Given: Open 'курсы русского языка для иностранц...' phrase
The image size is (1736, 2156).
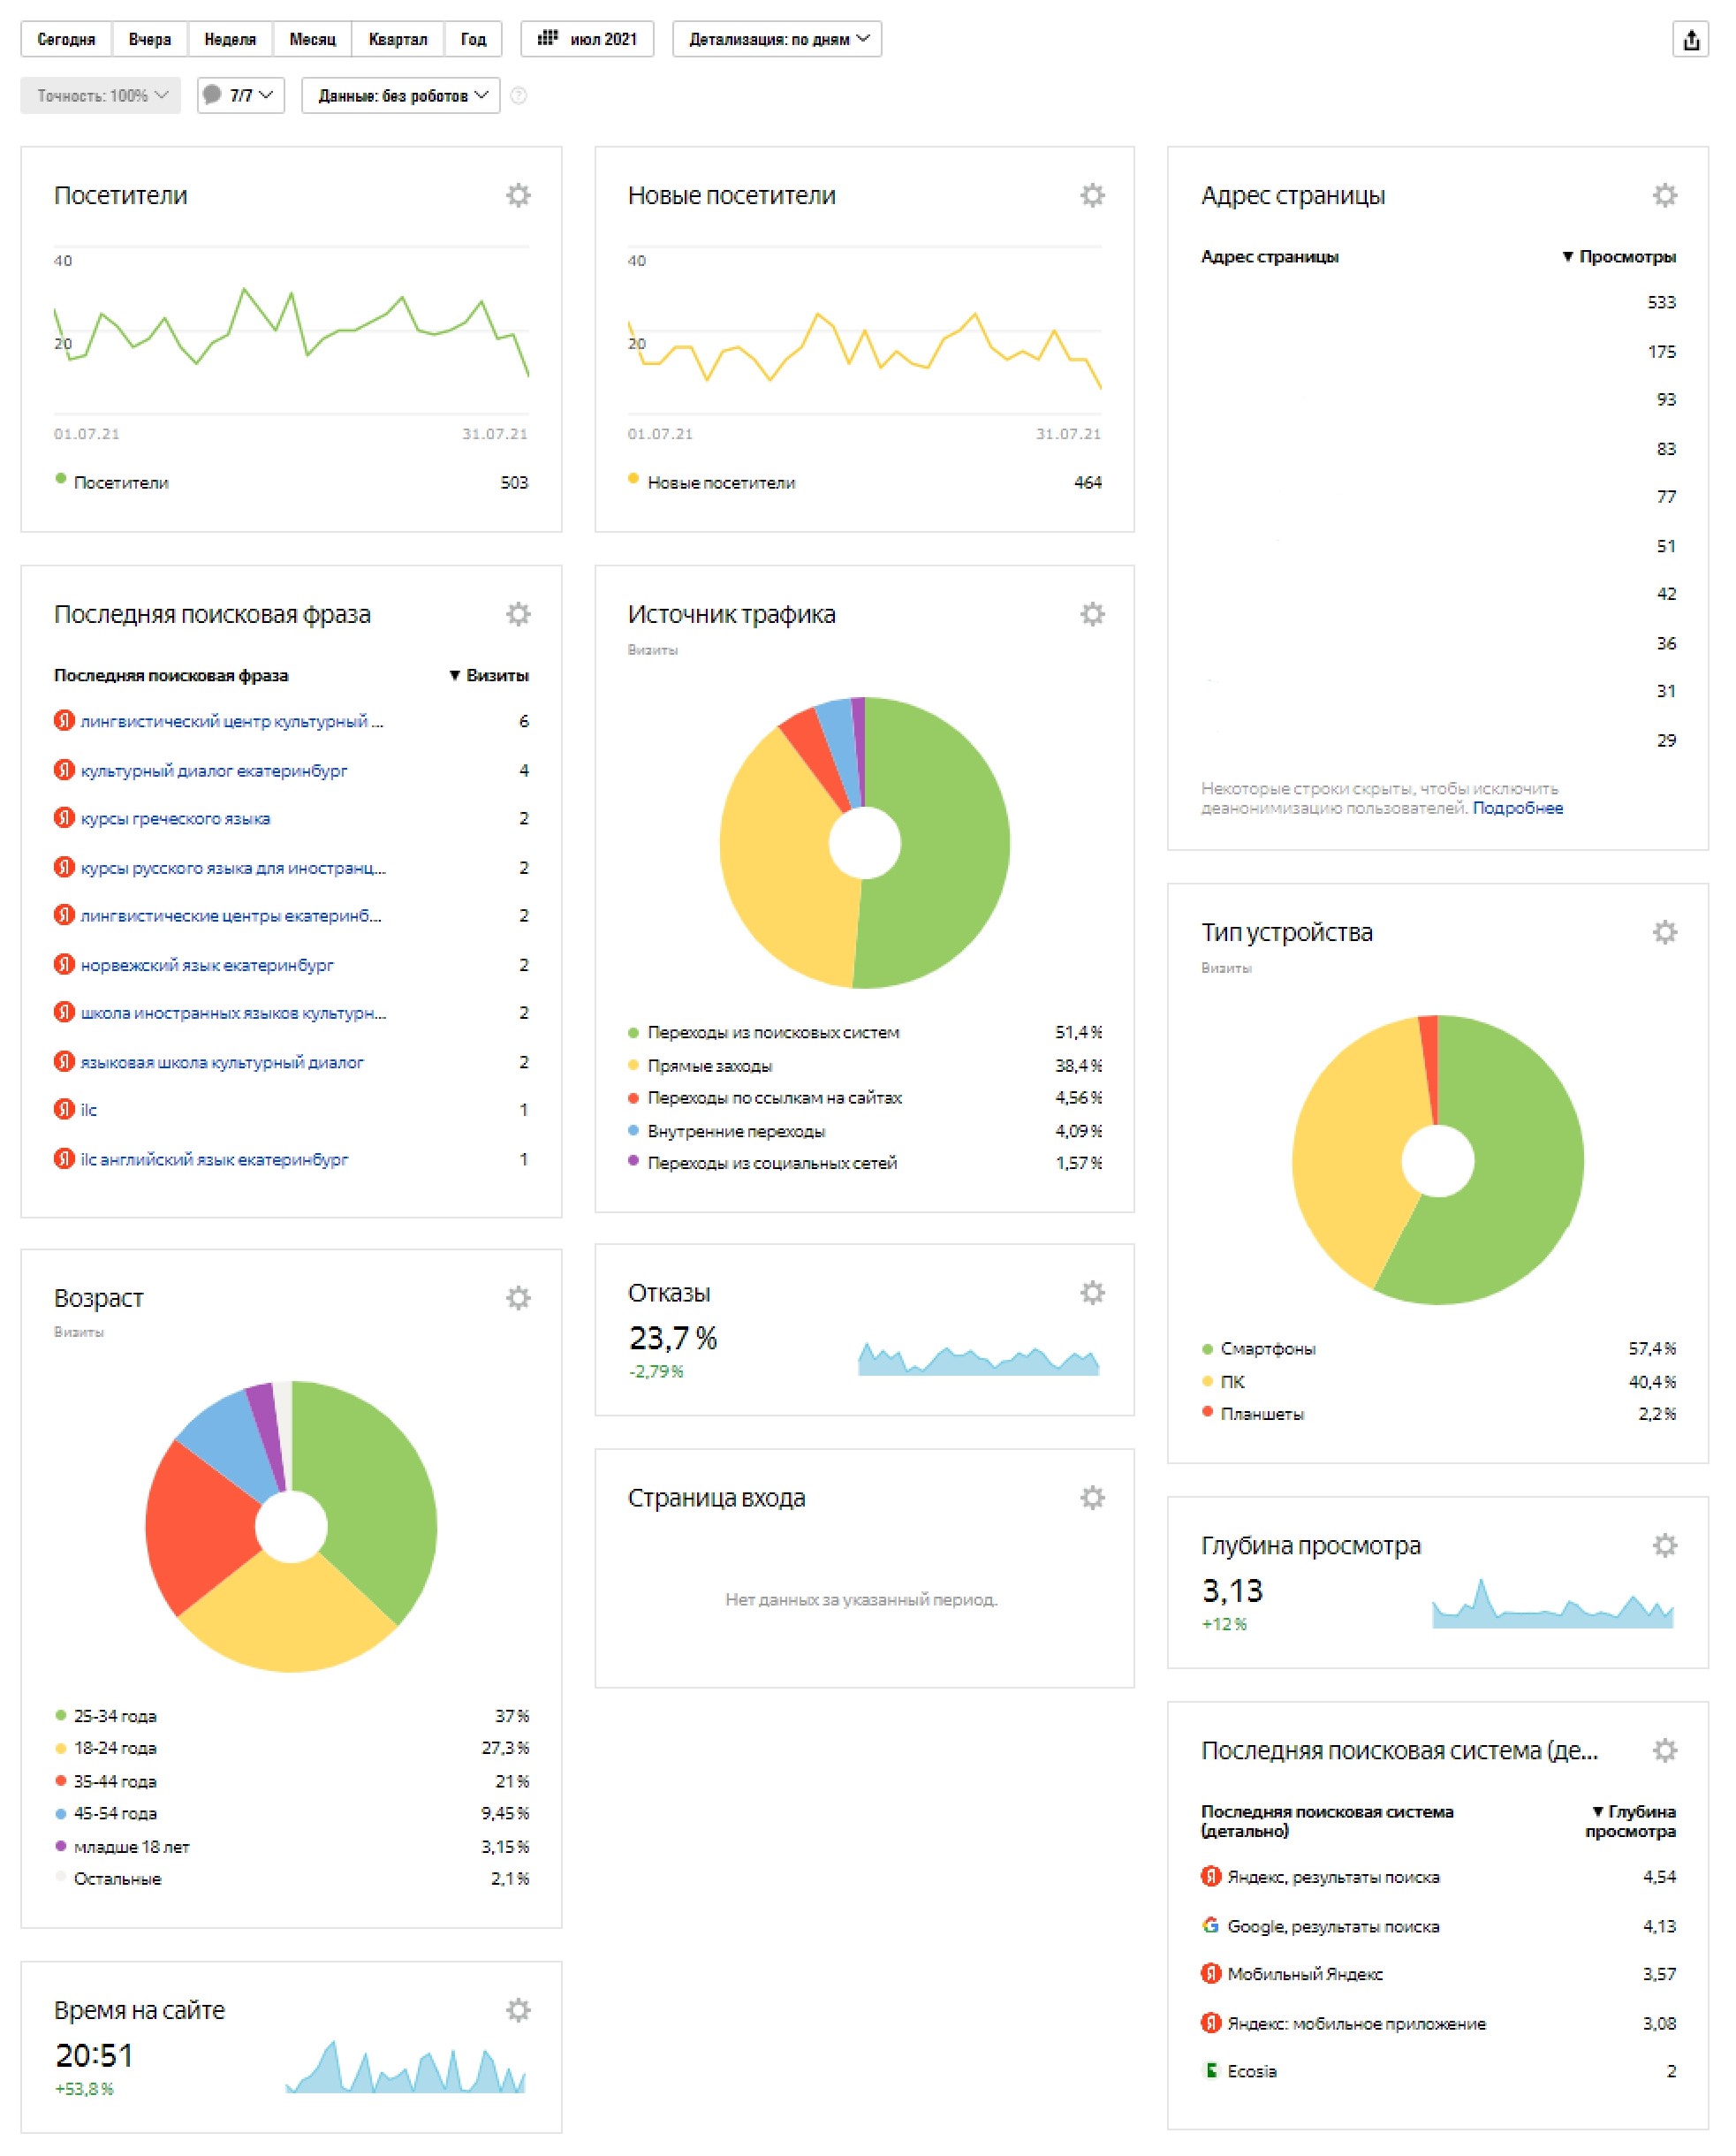Looking at the screenshot, I should pyautogui.click(x=233, y=868).
